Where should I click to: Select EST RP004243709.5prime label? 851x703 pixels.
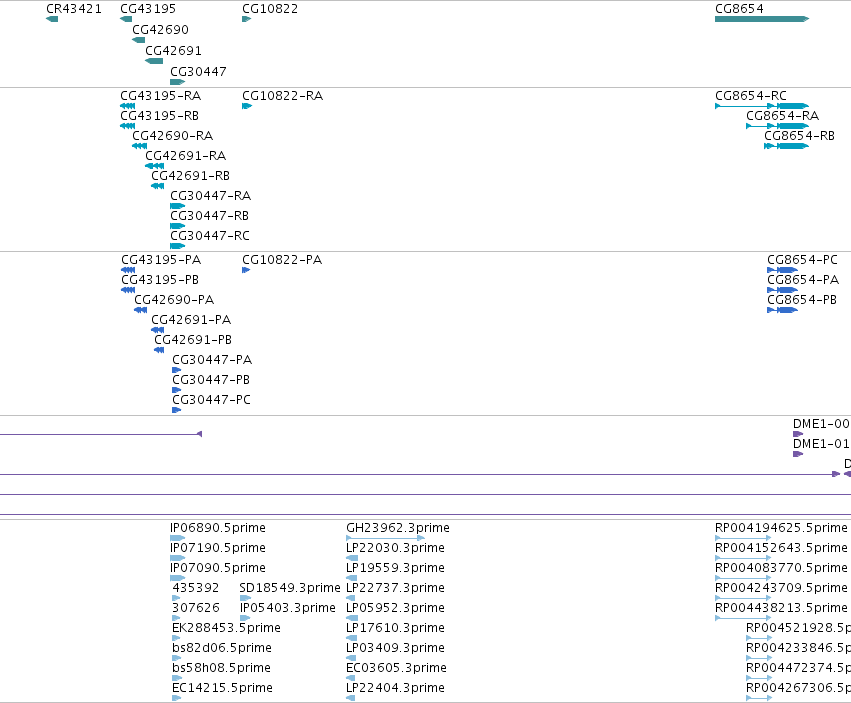coord(782,588)
